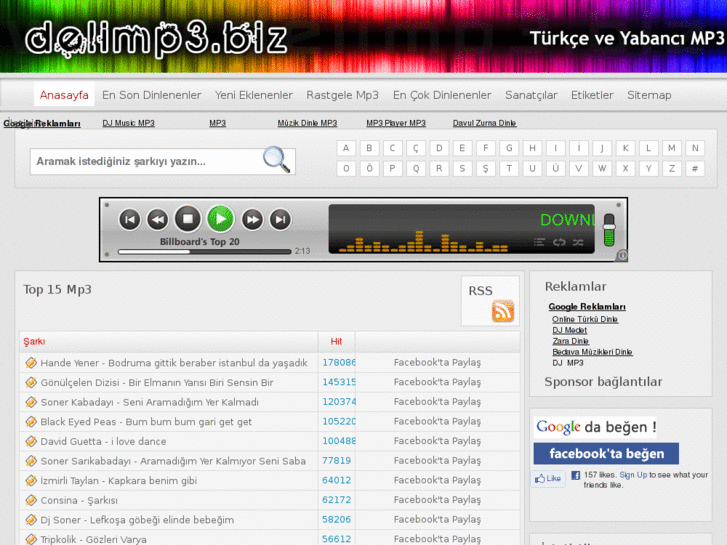Open the orange RSS feed icon
This screenshot has height=545, width=727.
point(503,310)
